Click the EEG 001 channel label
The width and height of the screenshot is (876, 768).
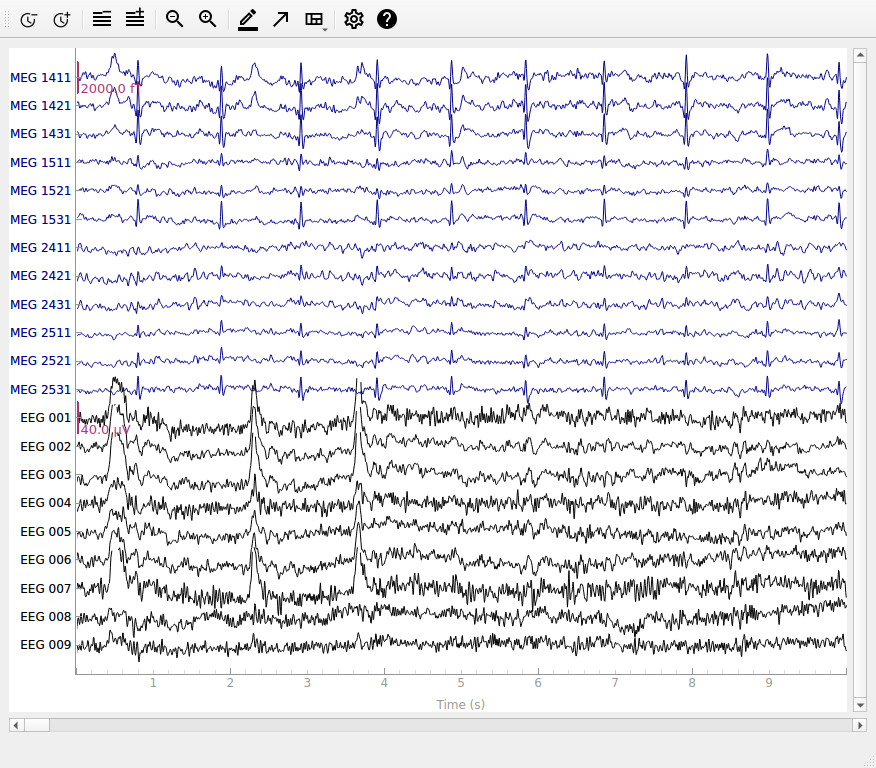pos(45,418)
